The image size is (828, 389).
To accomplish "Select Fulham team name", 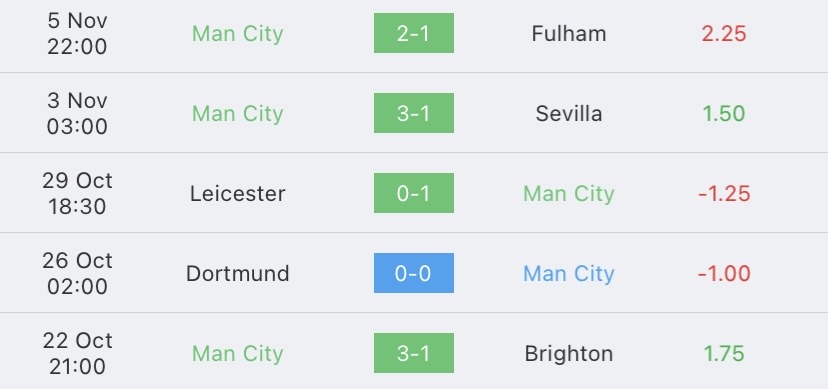I will 569,34.
